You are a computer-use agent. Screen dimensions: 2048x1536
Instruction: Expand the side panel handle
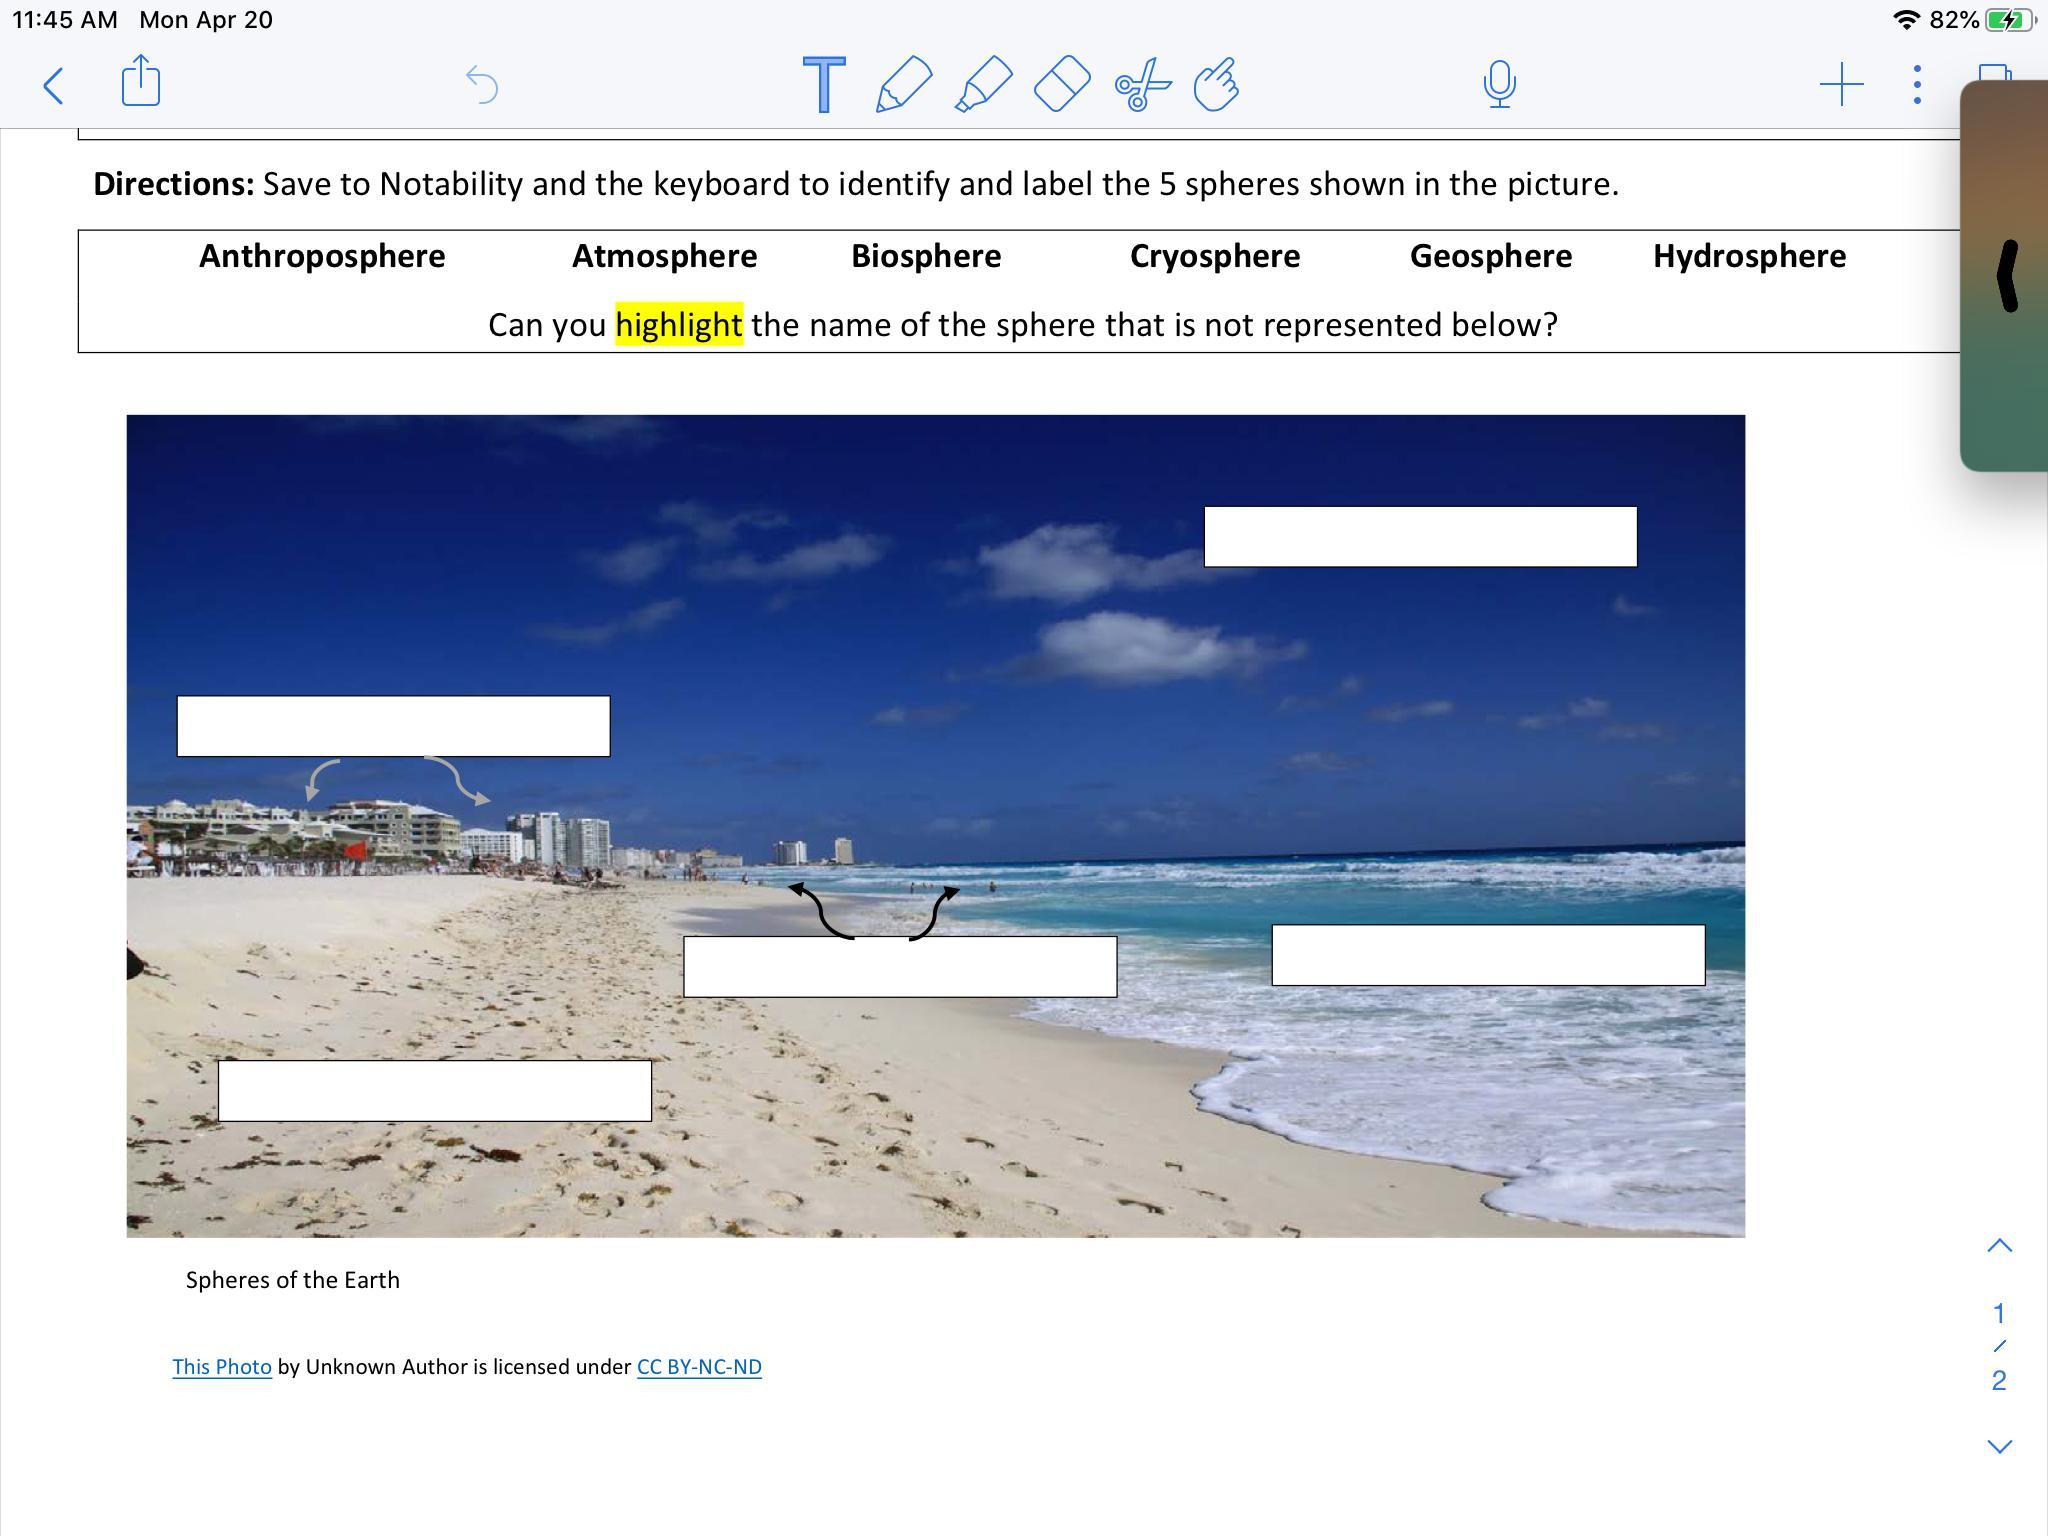point(2006,276)
